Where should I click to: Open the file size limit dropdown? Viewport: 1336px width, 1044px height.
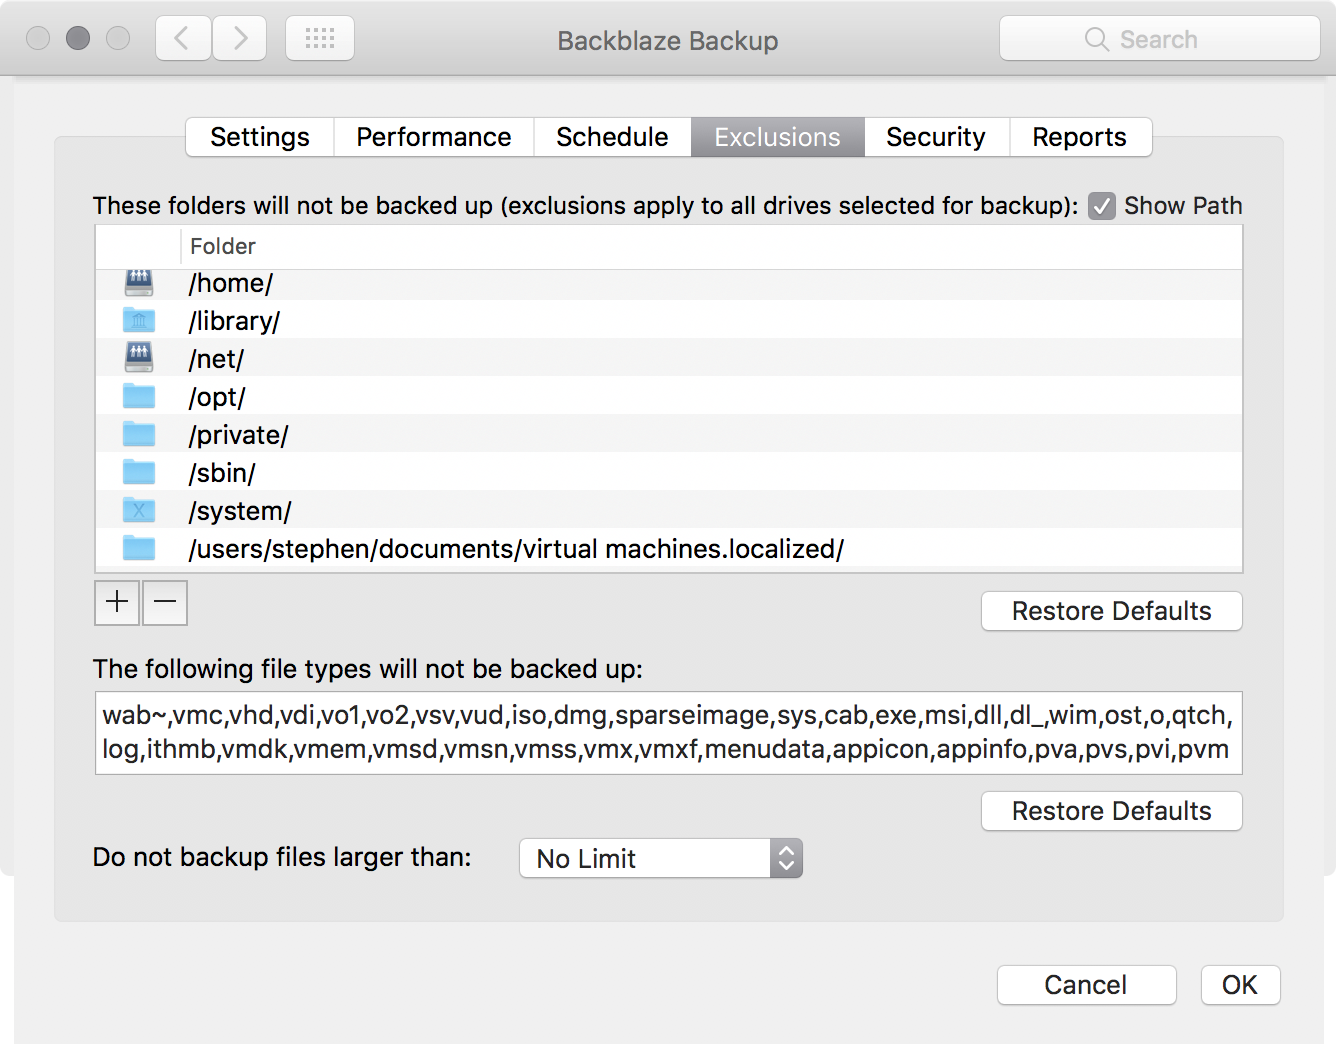[661, 858]
